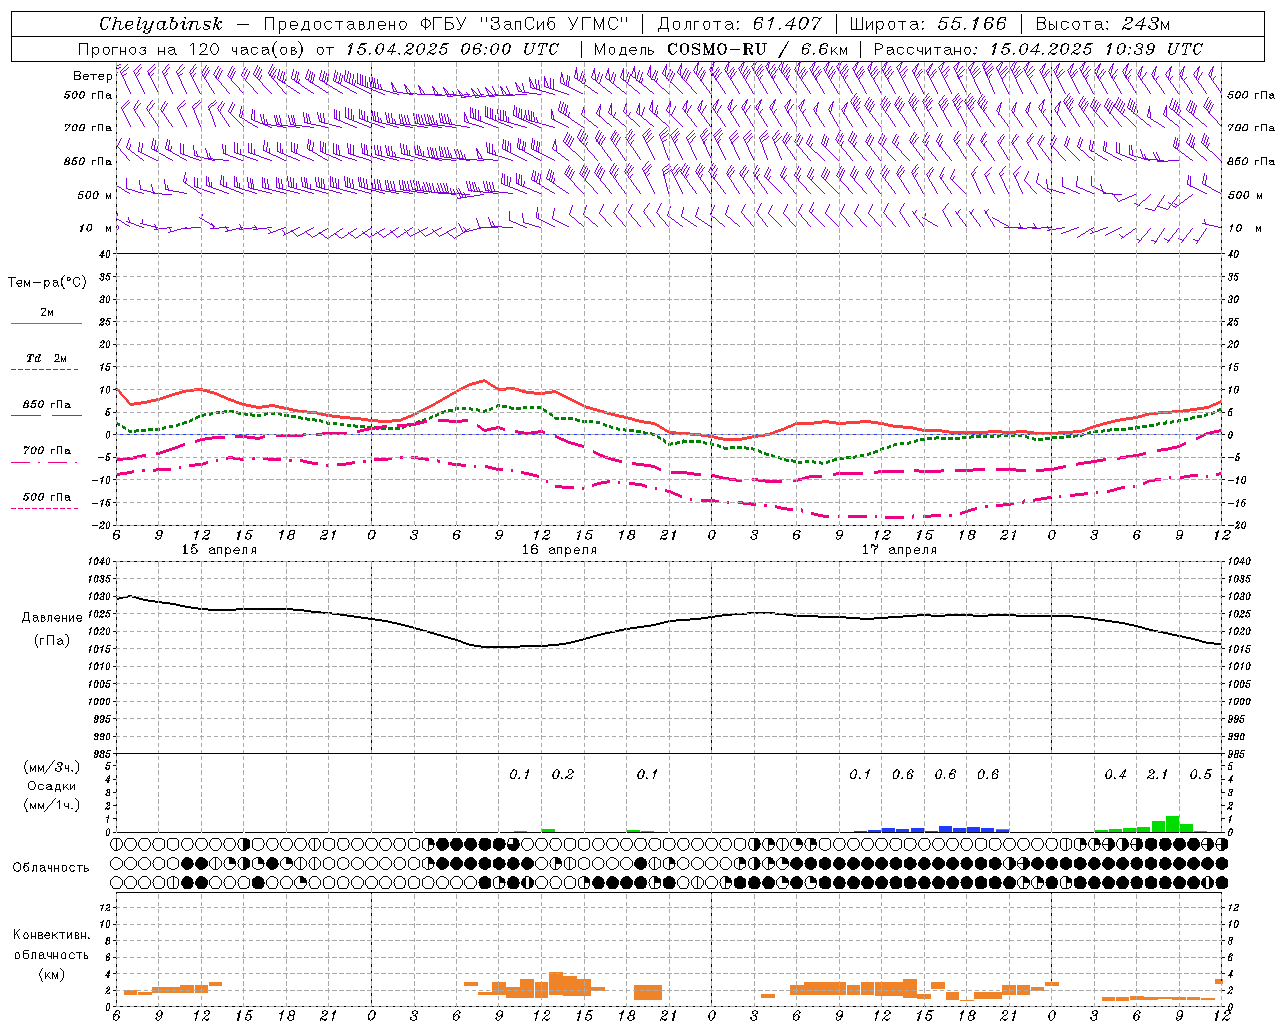The image size is (1280, 1024).
Task: Click the 'Высота: 243м' header field
Action: pyautogui.click(x=1103, y=24)
